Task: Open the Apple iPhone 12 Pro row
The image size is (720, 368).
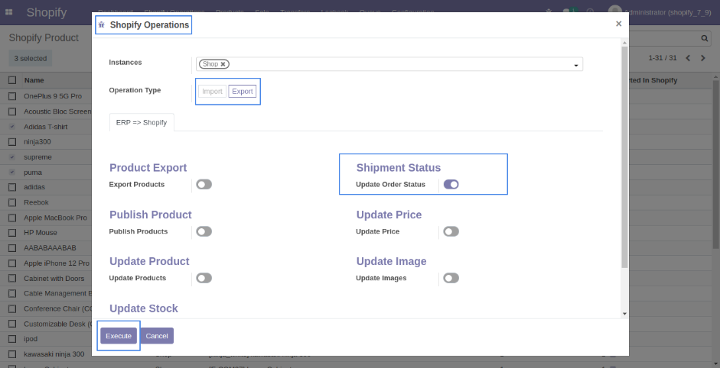Action: coord(56,263)
